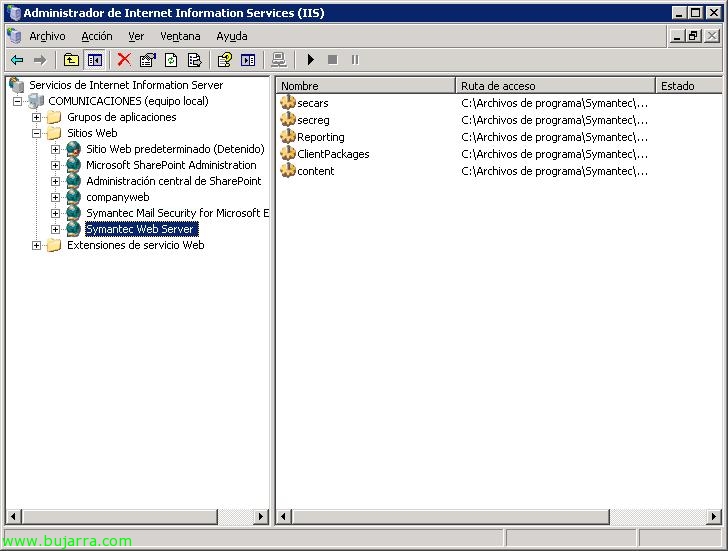Viewport: 728px width, 551px height.
Task: Toggle the console tree pane icon
Action: [95, 60]
